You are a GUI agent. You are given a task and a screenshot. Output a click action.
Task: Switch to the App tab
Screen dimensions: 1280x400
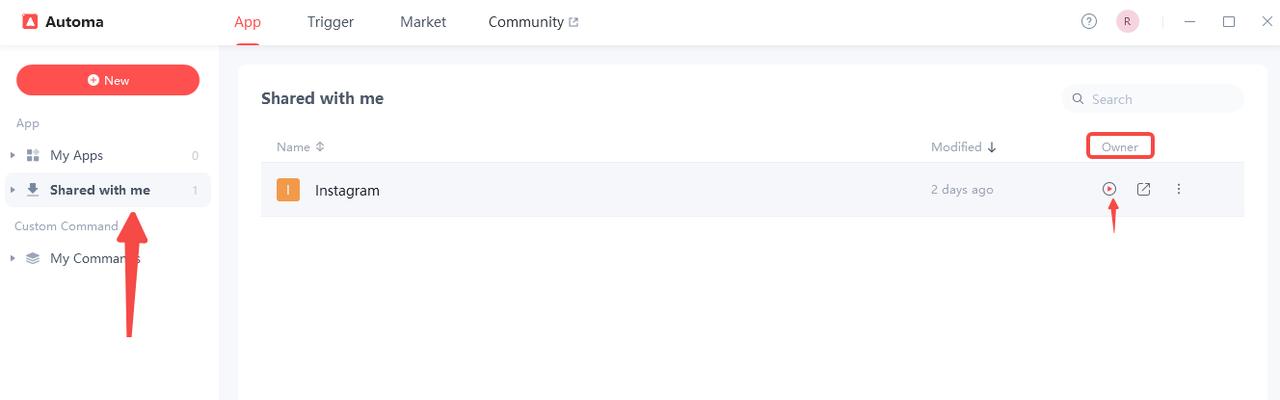(247, 22)
